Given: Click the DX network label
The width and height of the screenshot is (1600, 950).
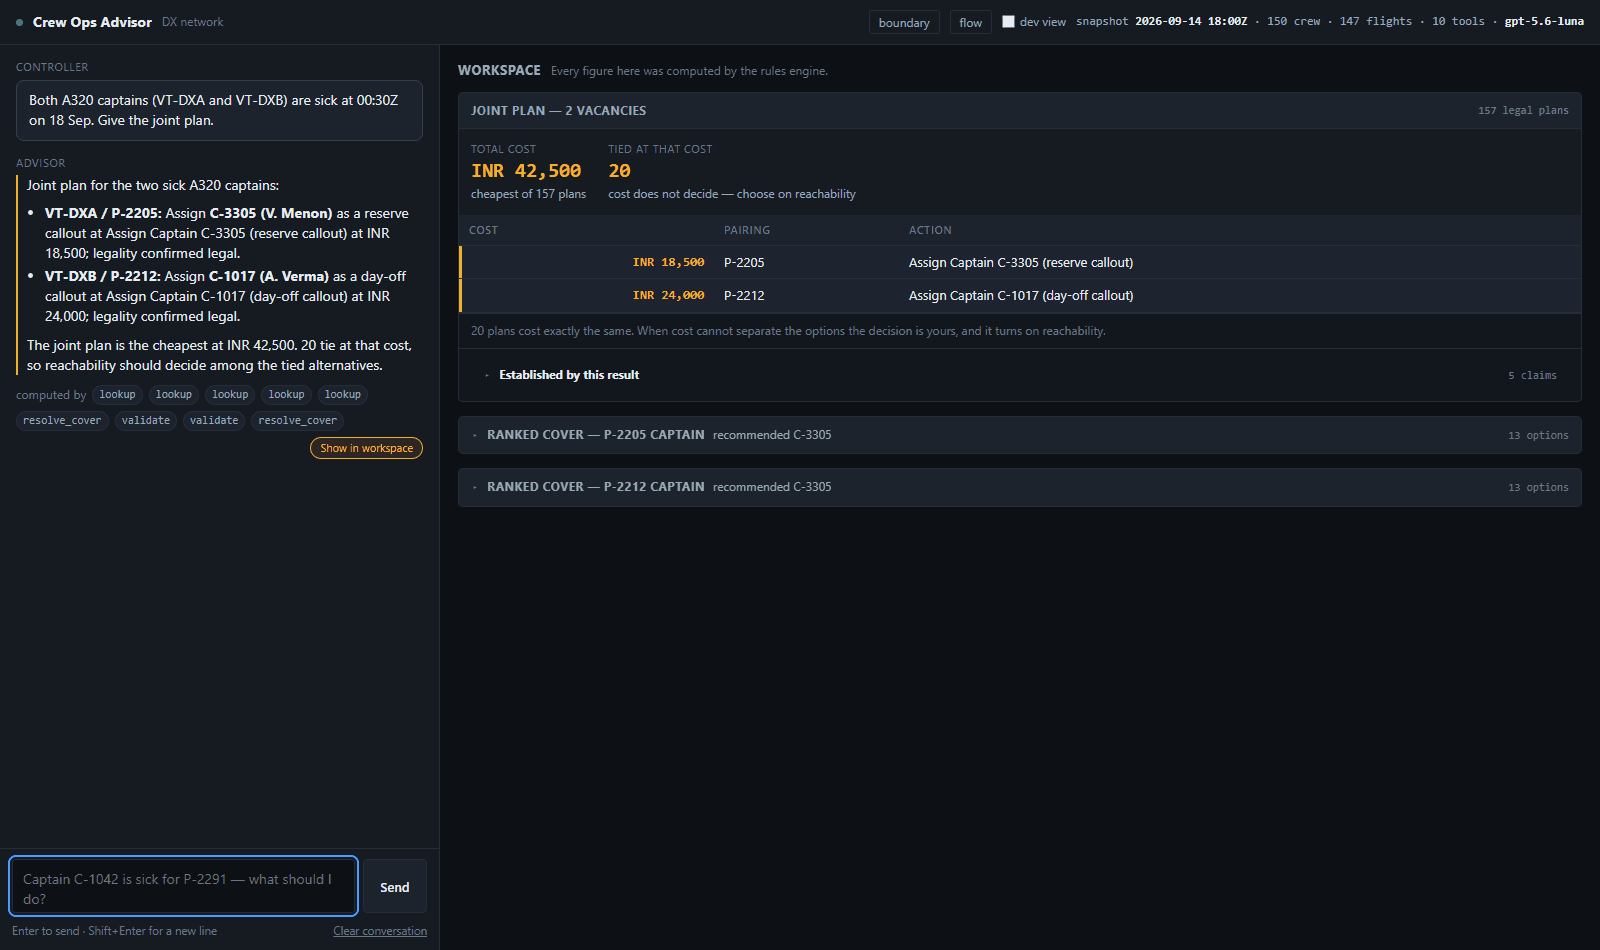Looking at the screenshot, I should (x=193, y=22).
